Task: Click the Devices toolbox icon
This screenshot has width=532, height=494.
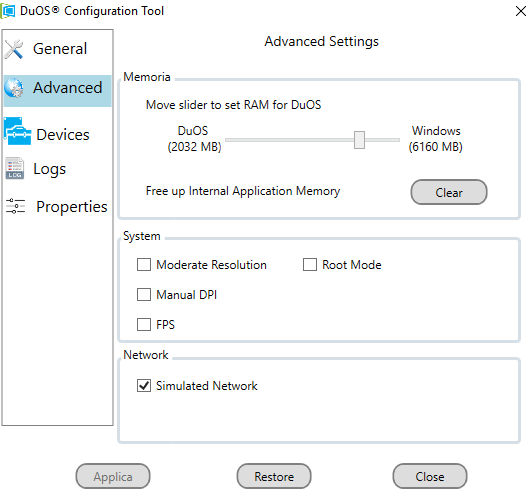Action: coord(17,131)
